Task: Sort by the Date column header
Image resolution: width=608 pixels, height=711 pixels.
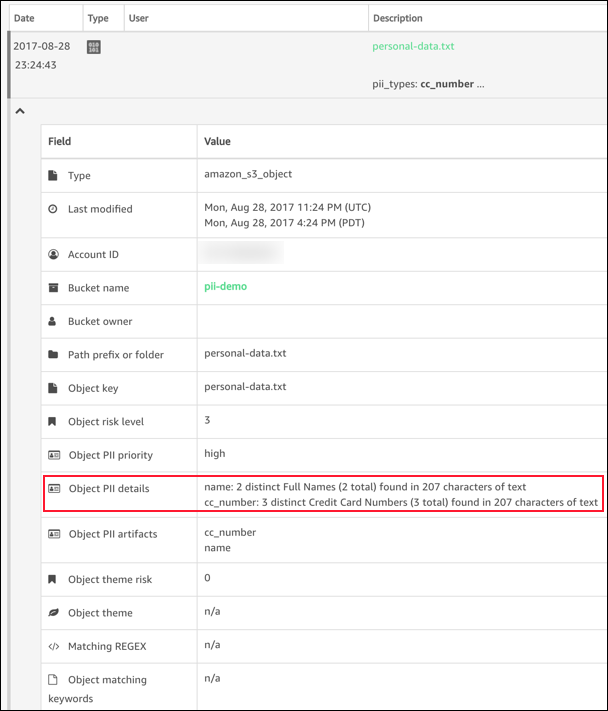Action: [x=24, y=18]
